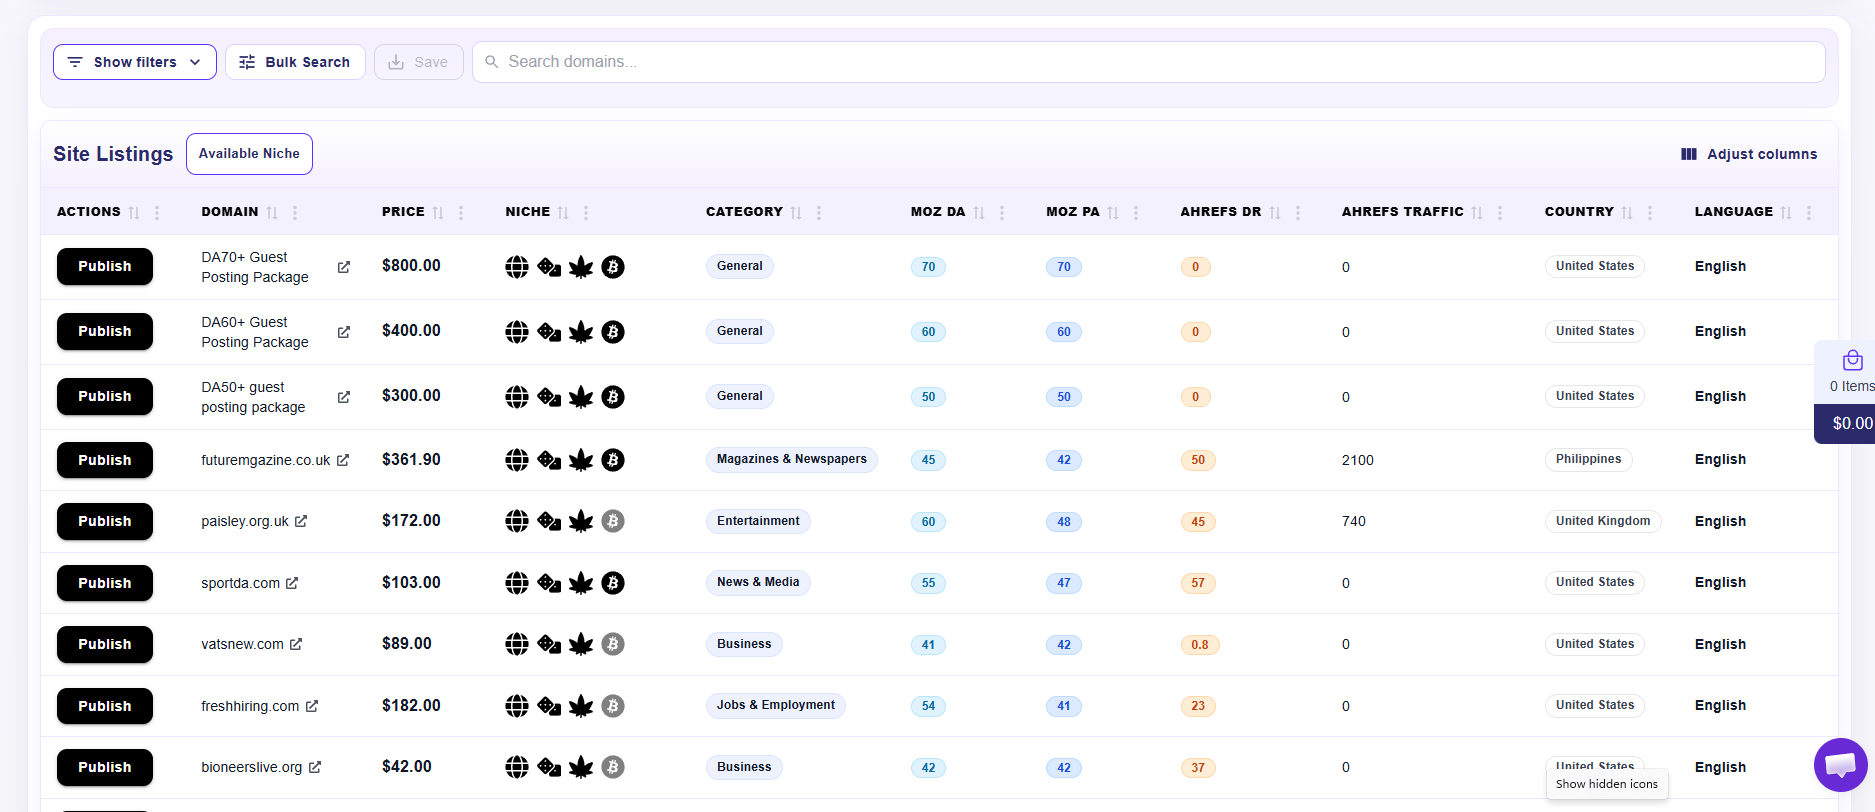This screenshot has height=812, width=1875.
Task: Click the Save button
Action: point(418,62)
